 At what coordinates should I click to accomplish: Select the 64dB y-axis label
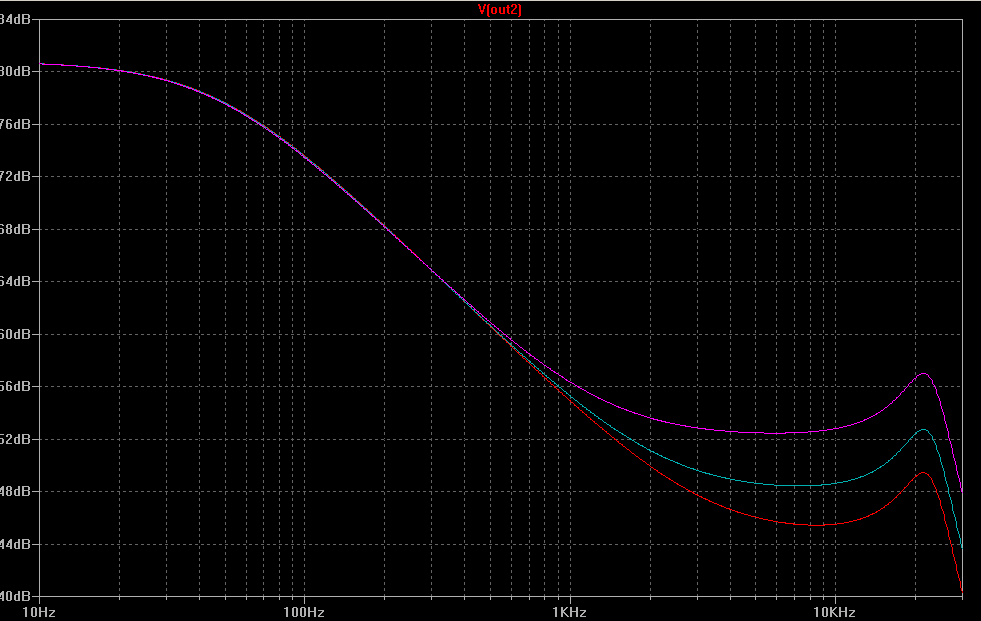19,281
